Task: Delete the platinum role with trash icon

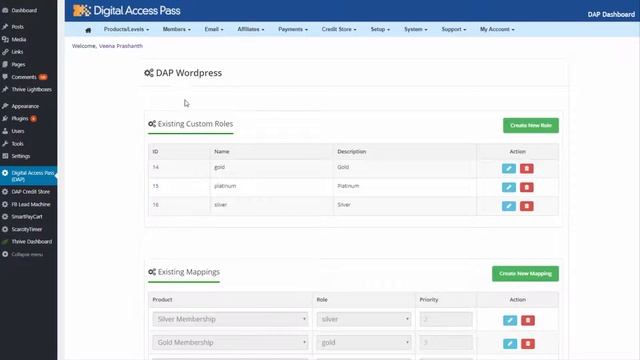Action: coord(527,187)
